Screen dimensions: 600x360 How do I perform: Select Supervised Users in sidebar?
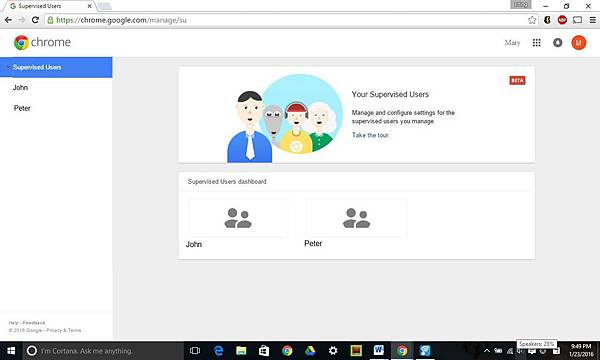pyautogui.click(x=56, y=67)
